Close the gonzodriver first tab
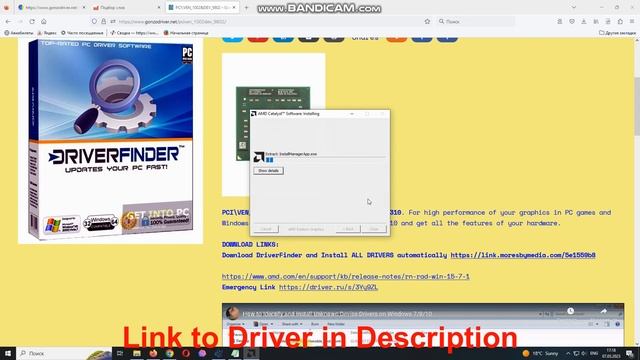Screen dimensions: 640x360 pyautogui.click(x=84, y=7)
